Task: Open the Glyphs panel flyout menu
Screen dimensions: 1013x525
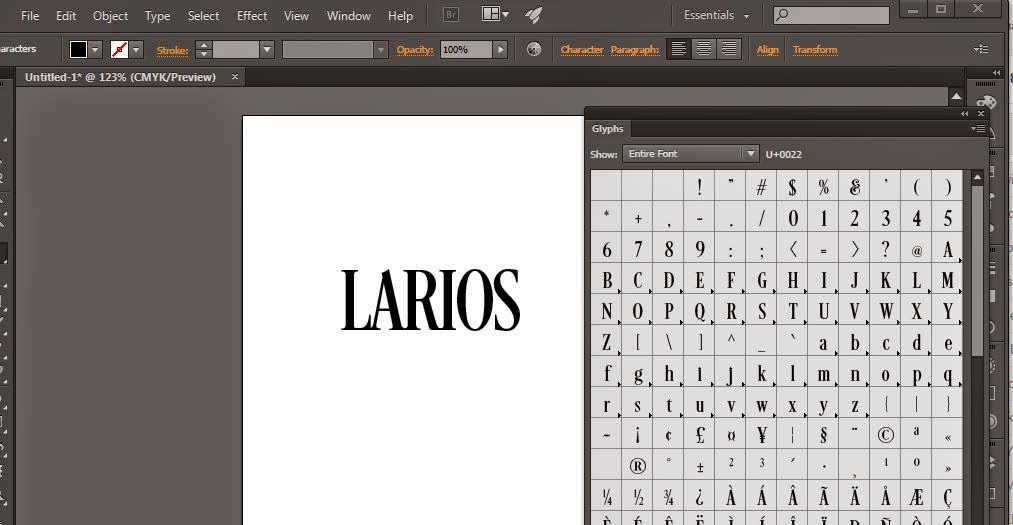Action: pos(977,129)
